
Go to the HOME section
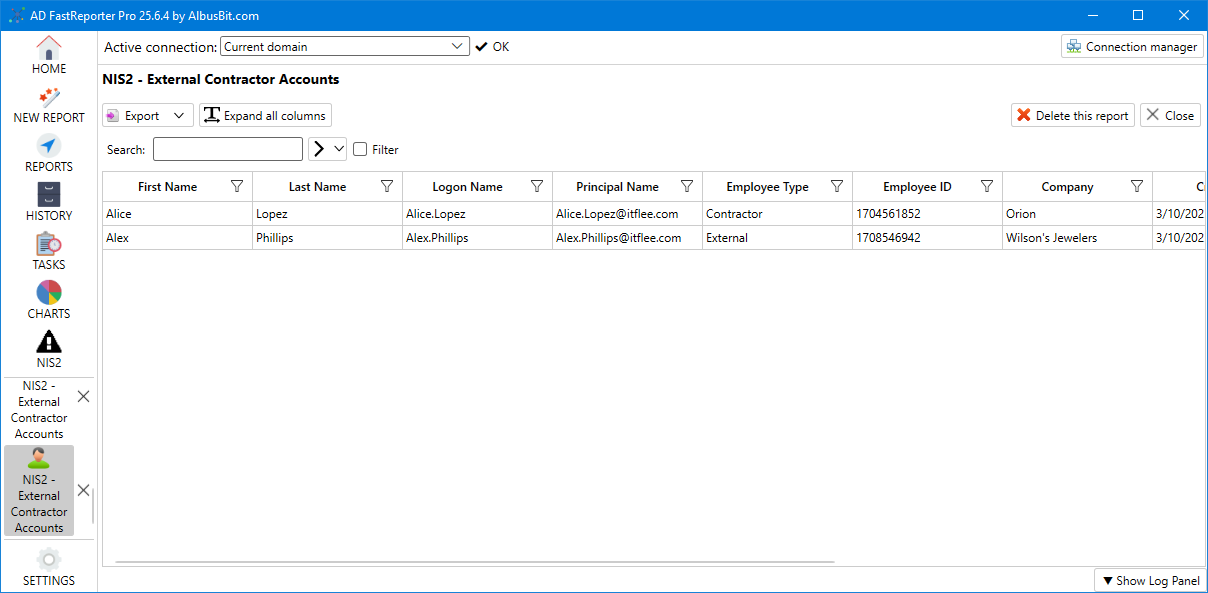click(49, 56)
